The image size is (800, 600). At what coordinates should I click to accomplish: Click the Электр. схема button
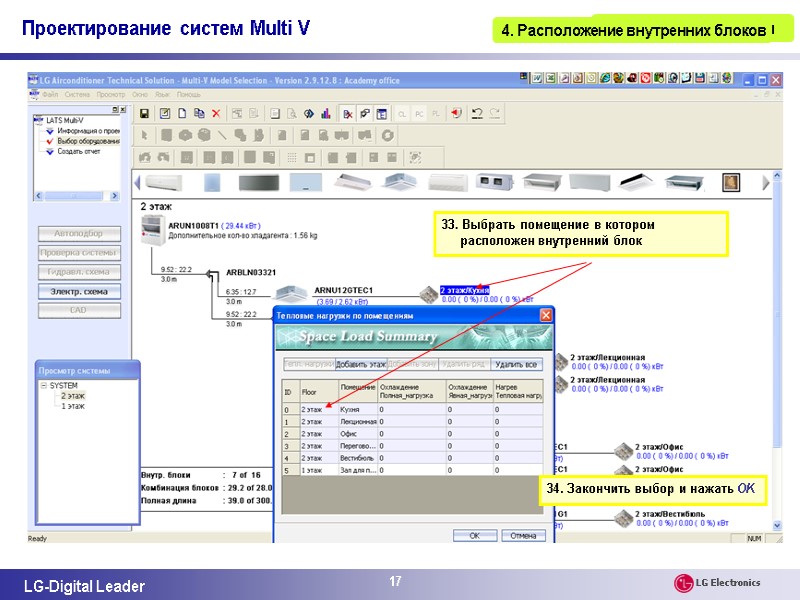79,291
